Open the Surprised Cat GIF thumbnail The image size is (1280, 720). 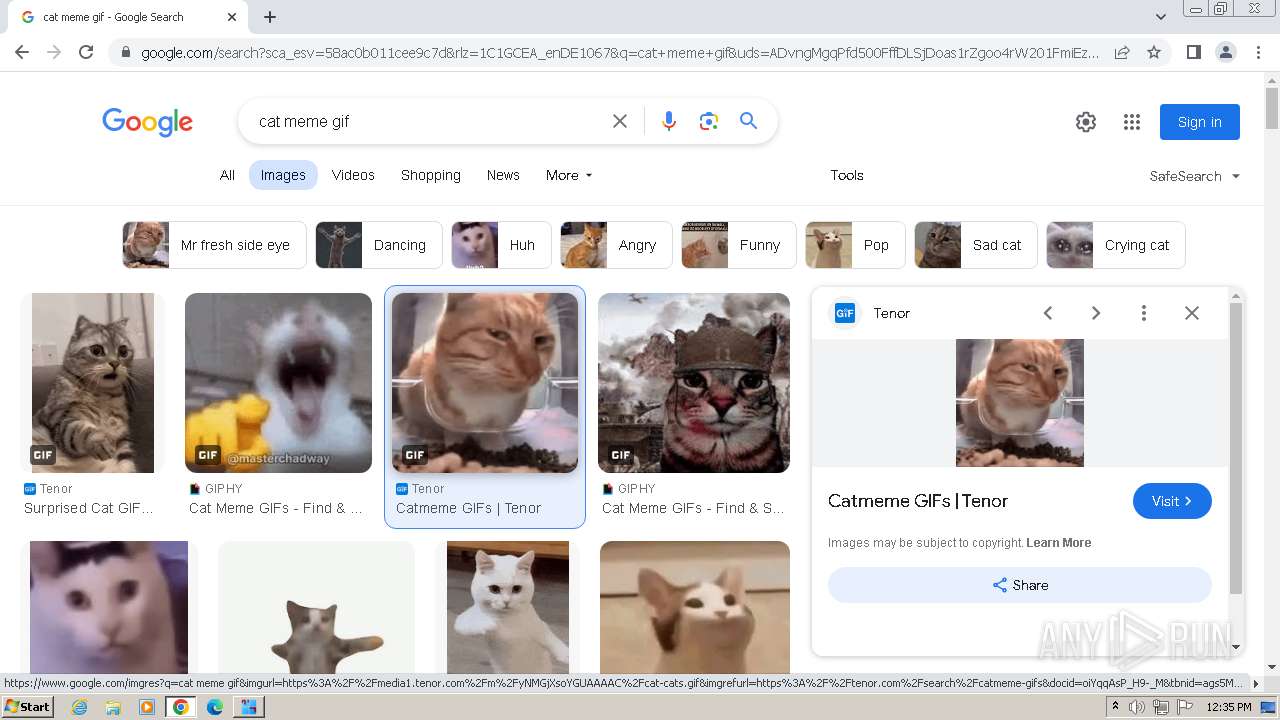point(93,383)
